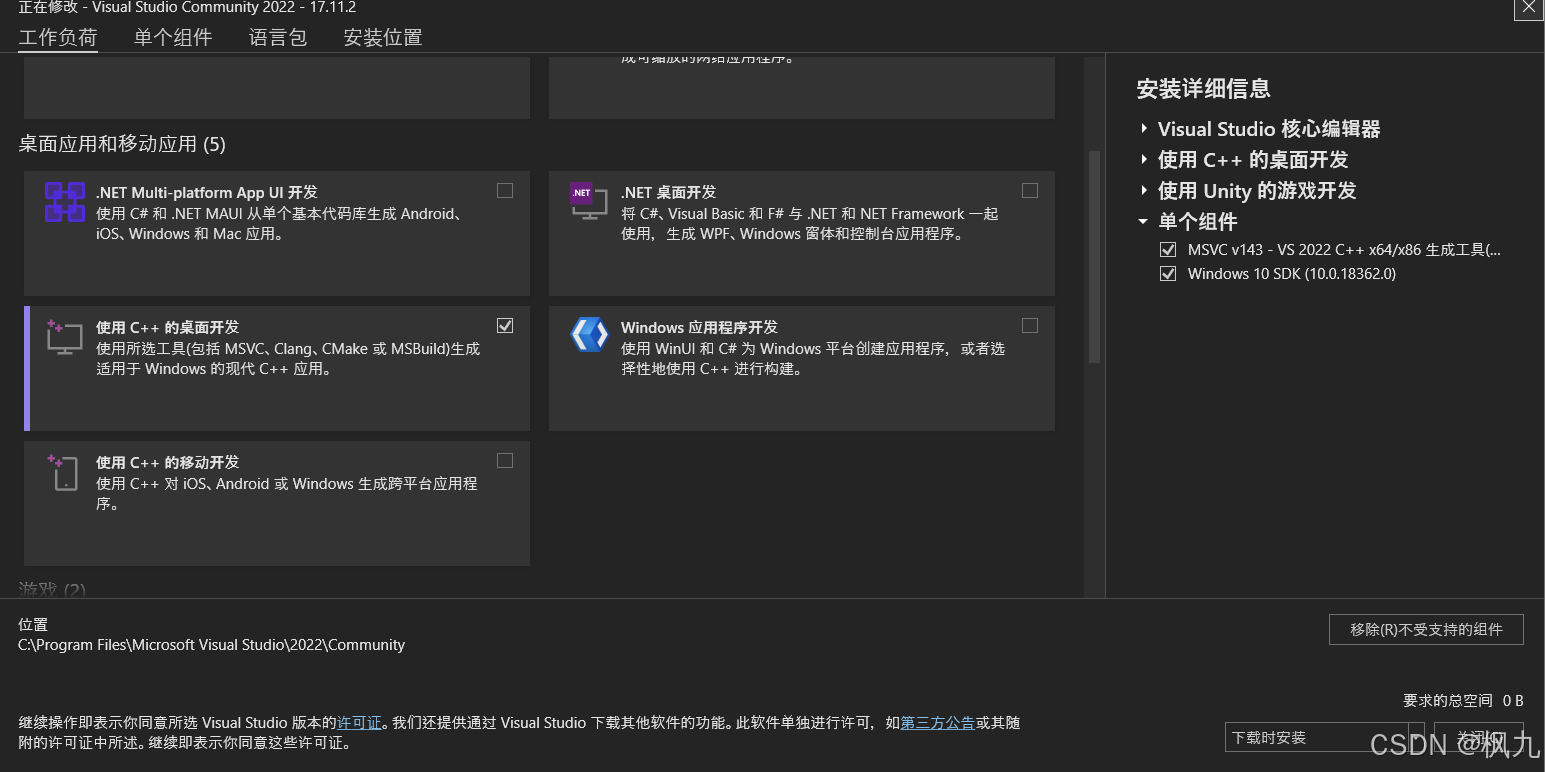Click the 使用 C++ 的桌面开发 icon
Viewport: 1545px width, 772px height.
64,337
